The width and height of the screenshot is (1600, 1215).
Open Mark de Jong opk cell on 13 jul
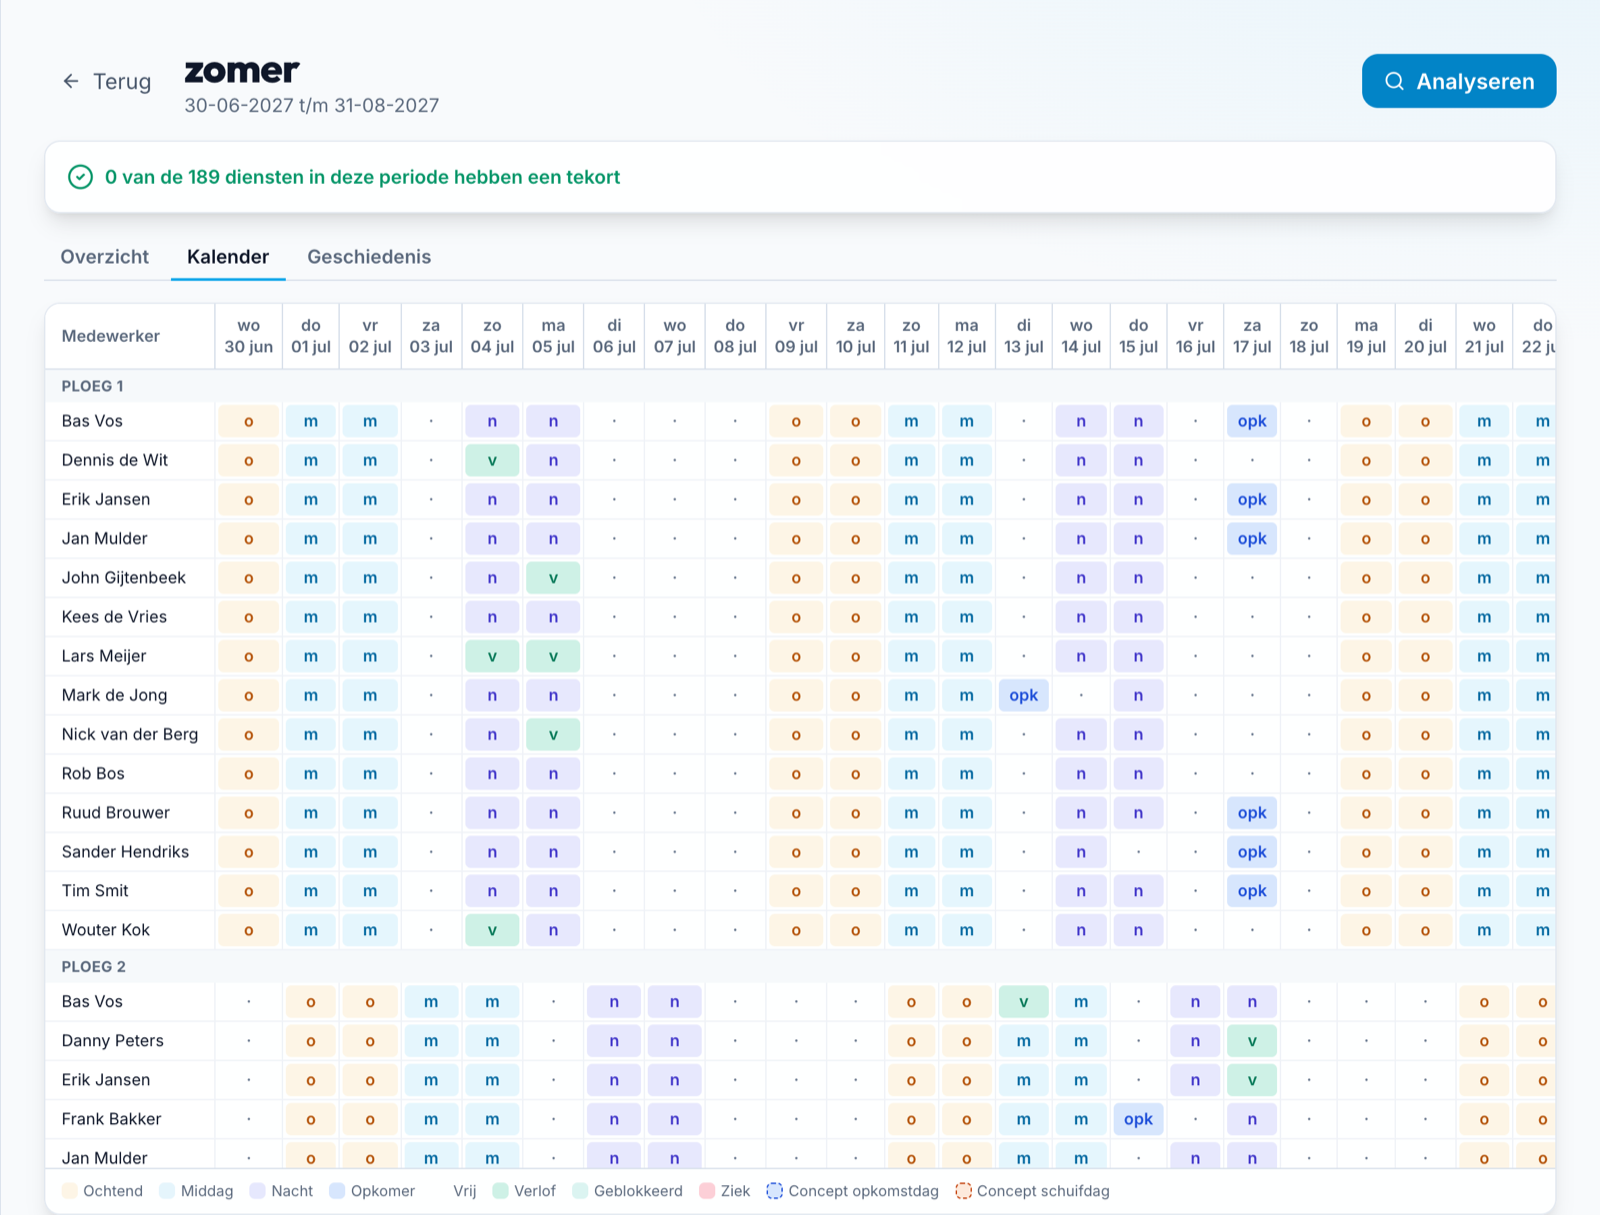1024,695
